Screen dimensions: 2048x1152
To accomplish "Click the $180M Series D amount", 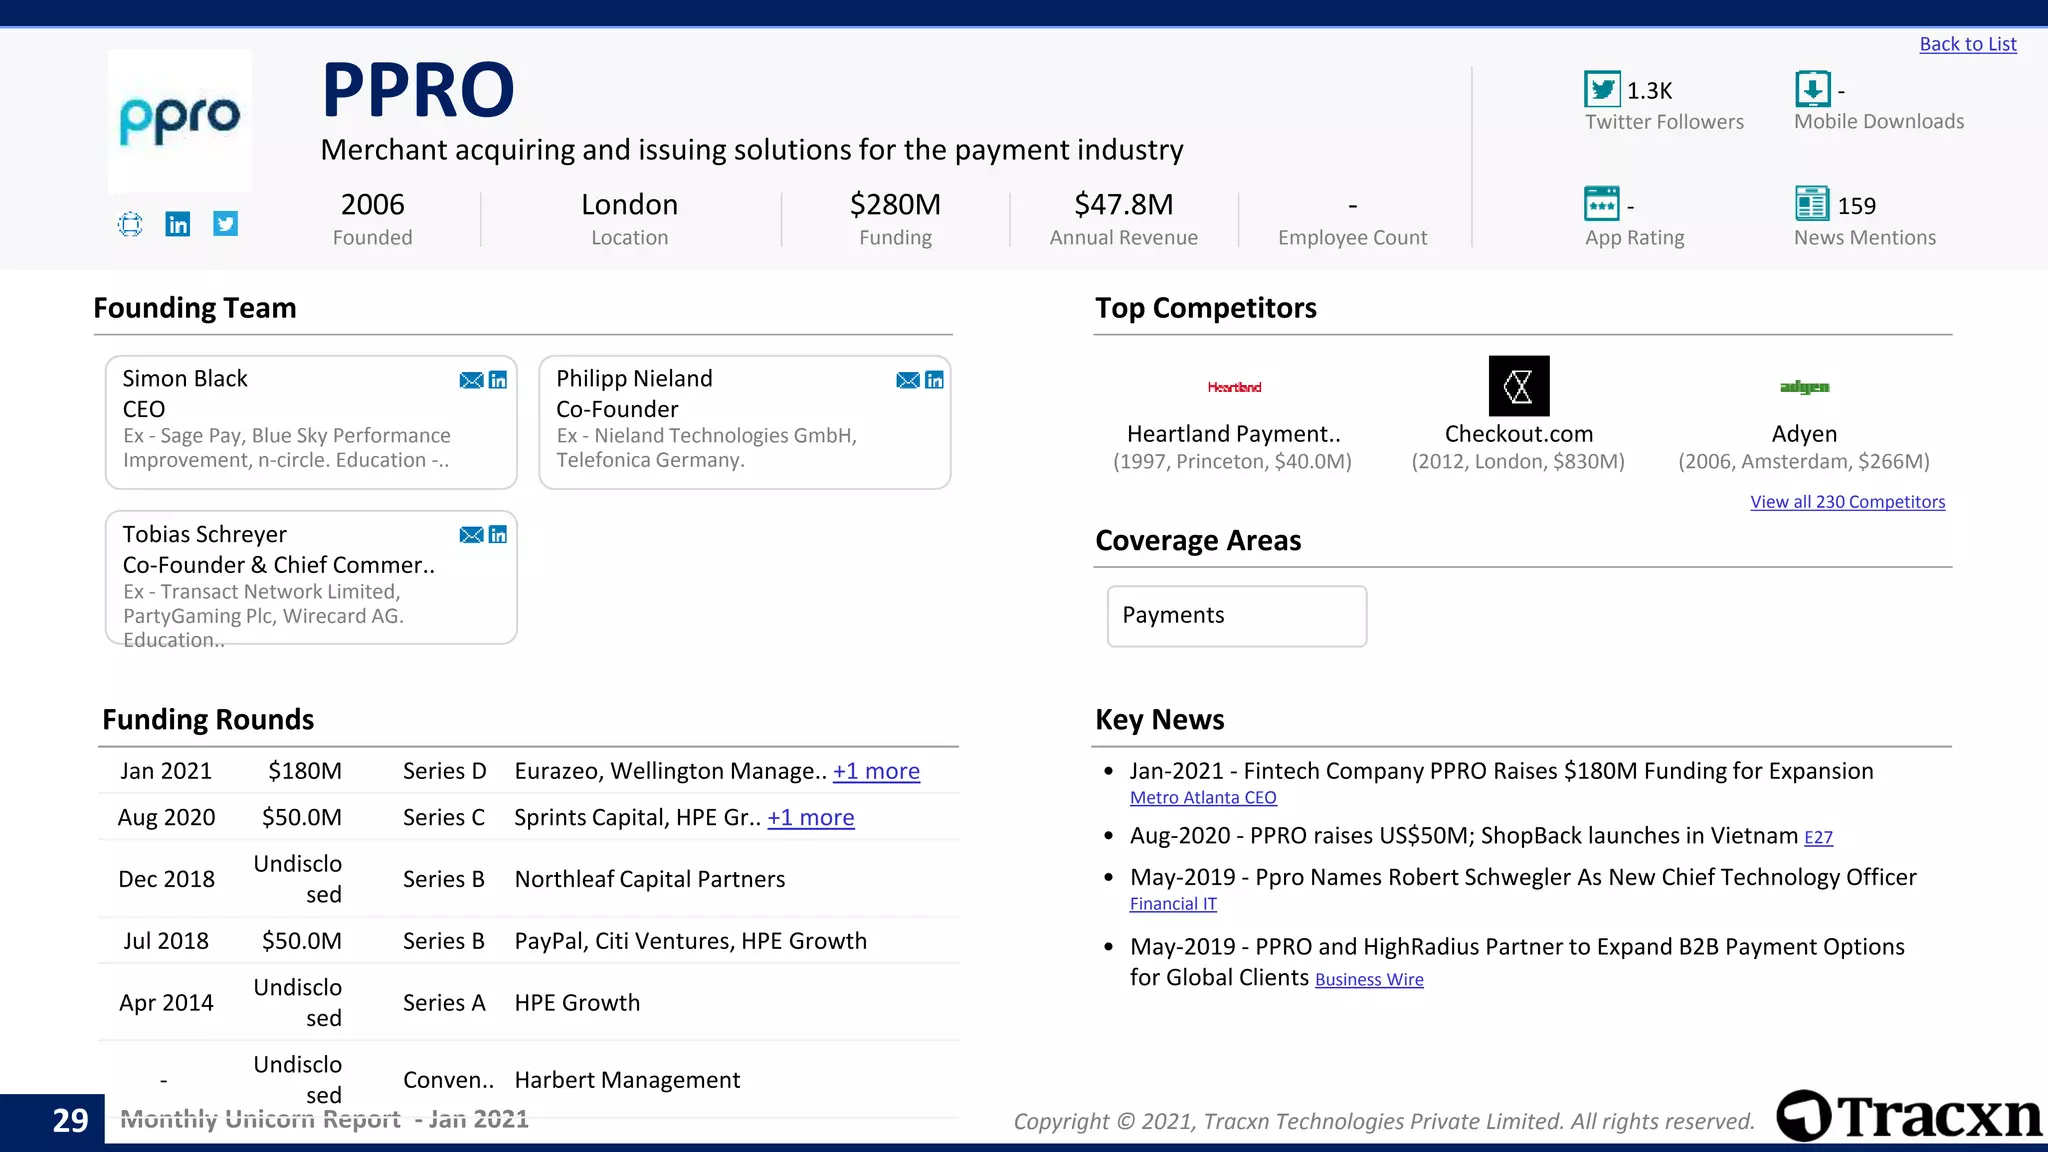I will pos(305,771).
